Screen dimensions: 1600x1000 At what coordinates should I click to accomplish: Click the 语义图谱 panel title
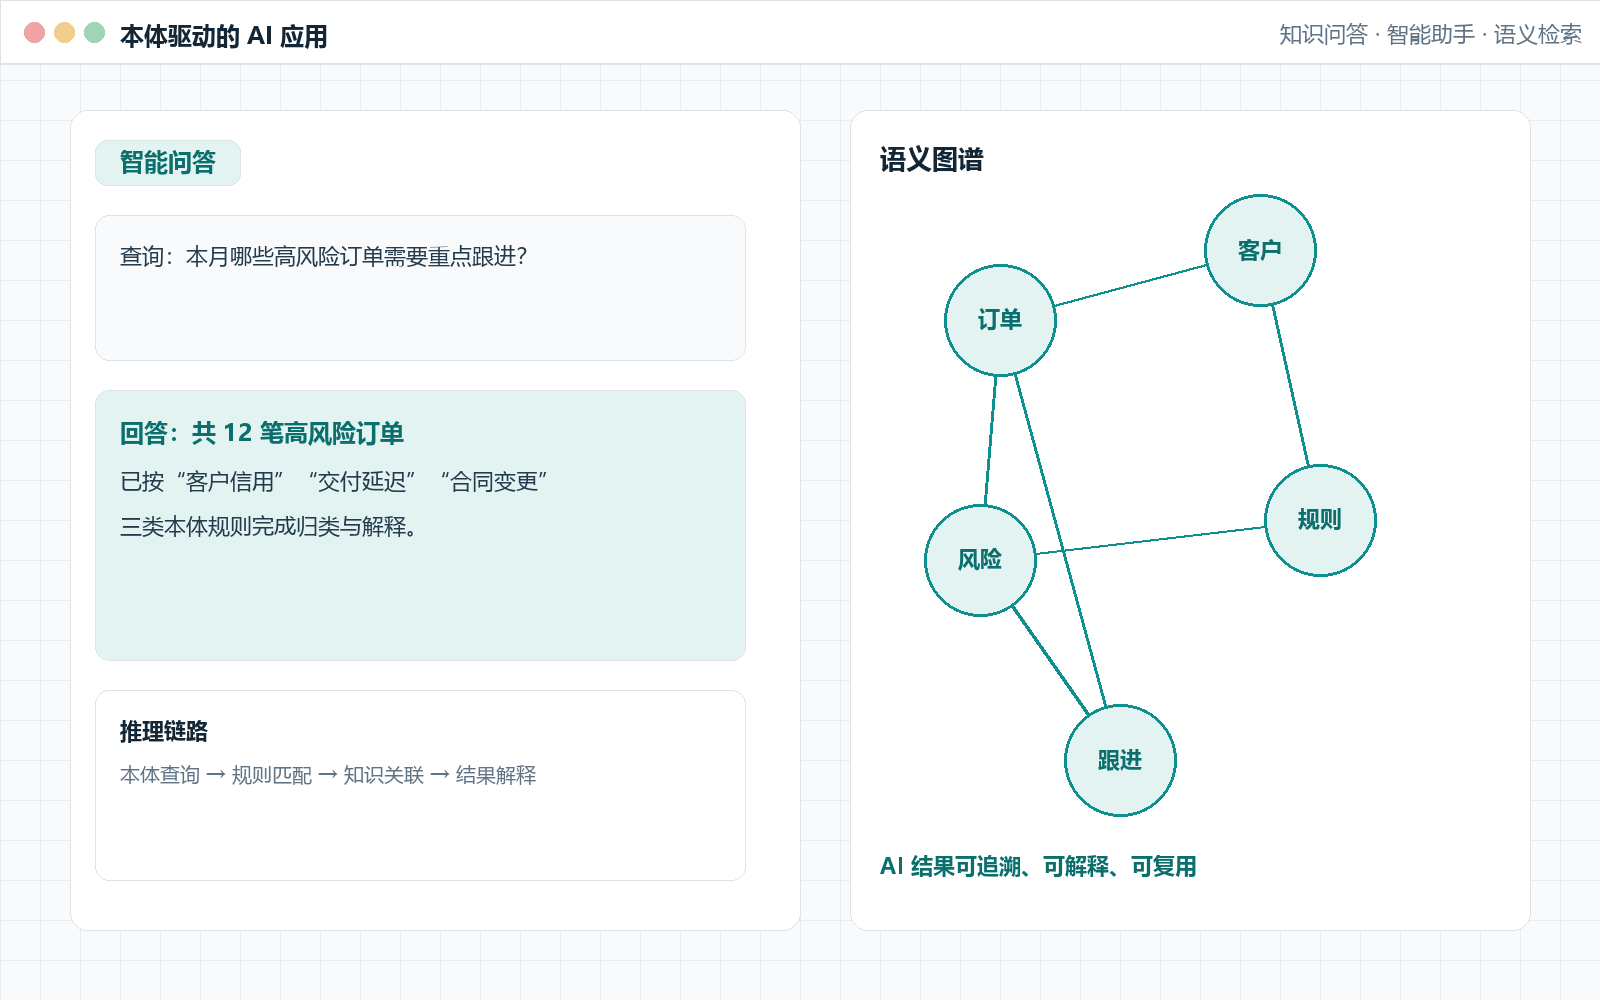pyautogui.click(x=932, y=160)
